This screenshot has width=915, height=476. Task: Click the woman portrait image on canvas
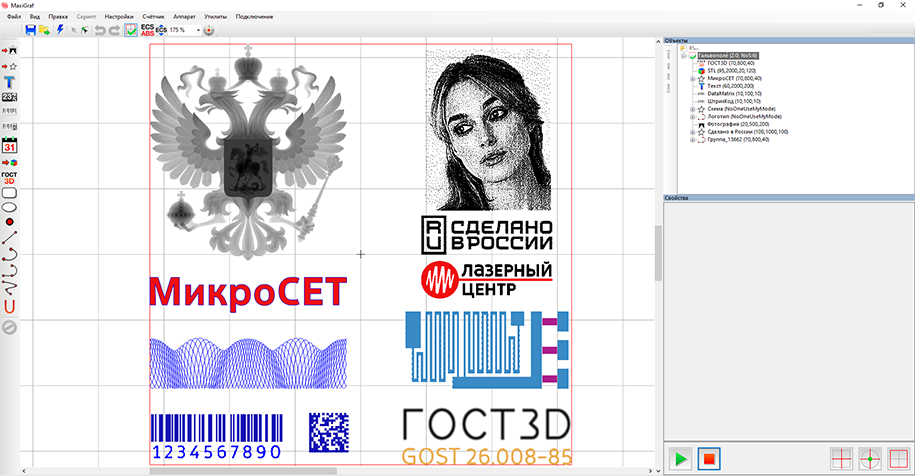point(488,130)
